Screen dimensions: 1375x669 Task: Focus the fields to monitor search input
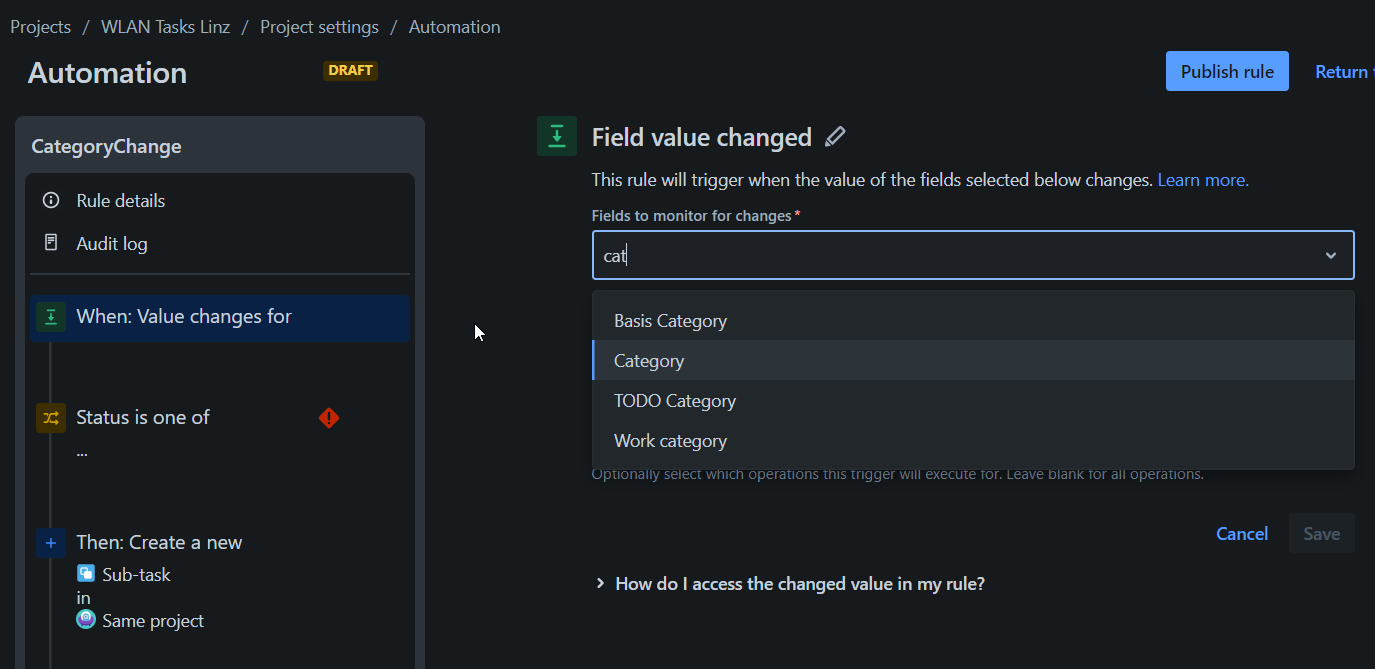click(950, 256)
